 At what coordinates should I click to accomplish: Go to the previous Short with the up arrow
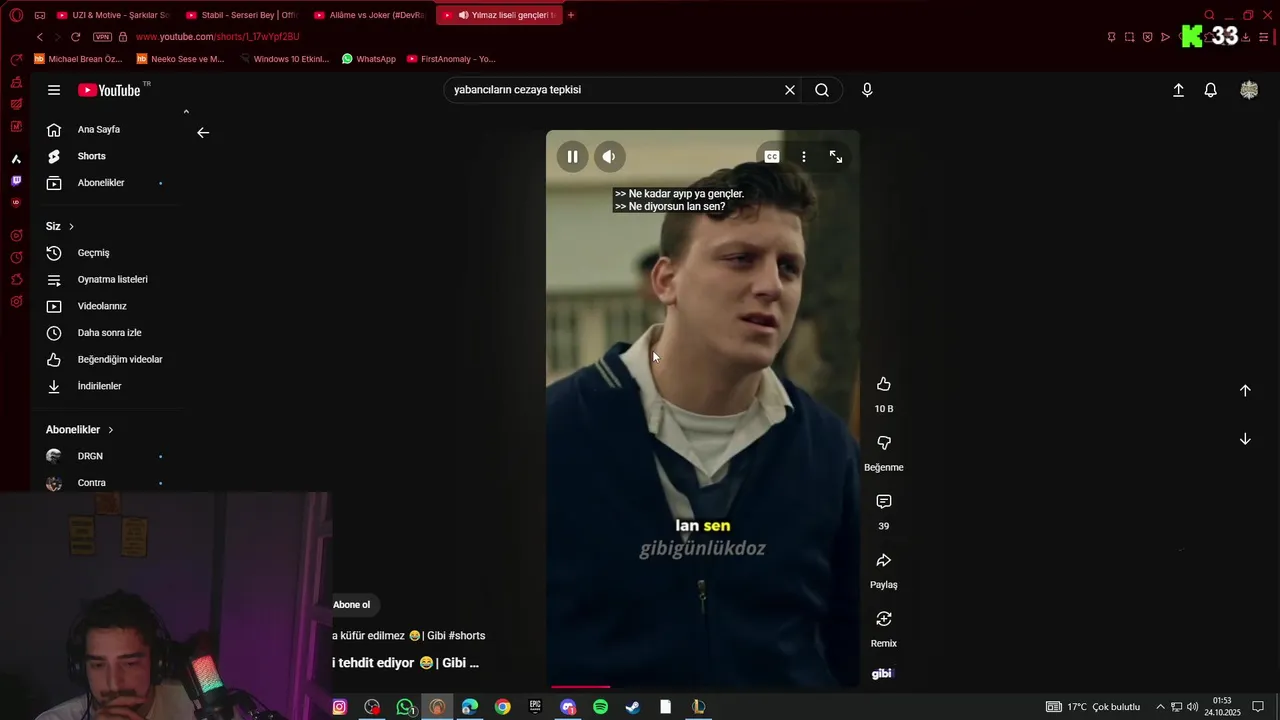coord(1245,391)
